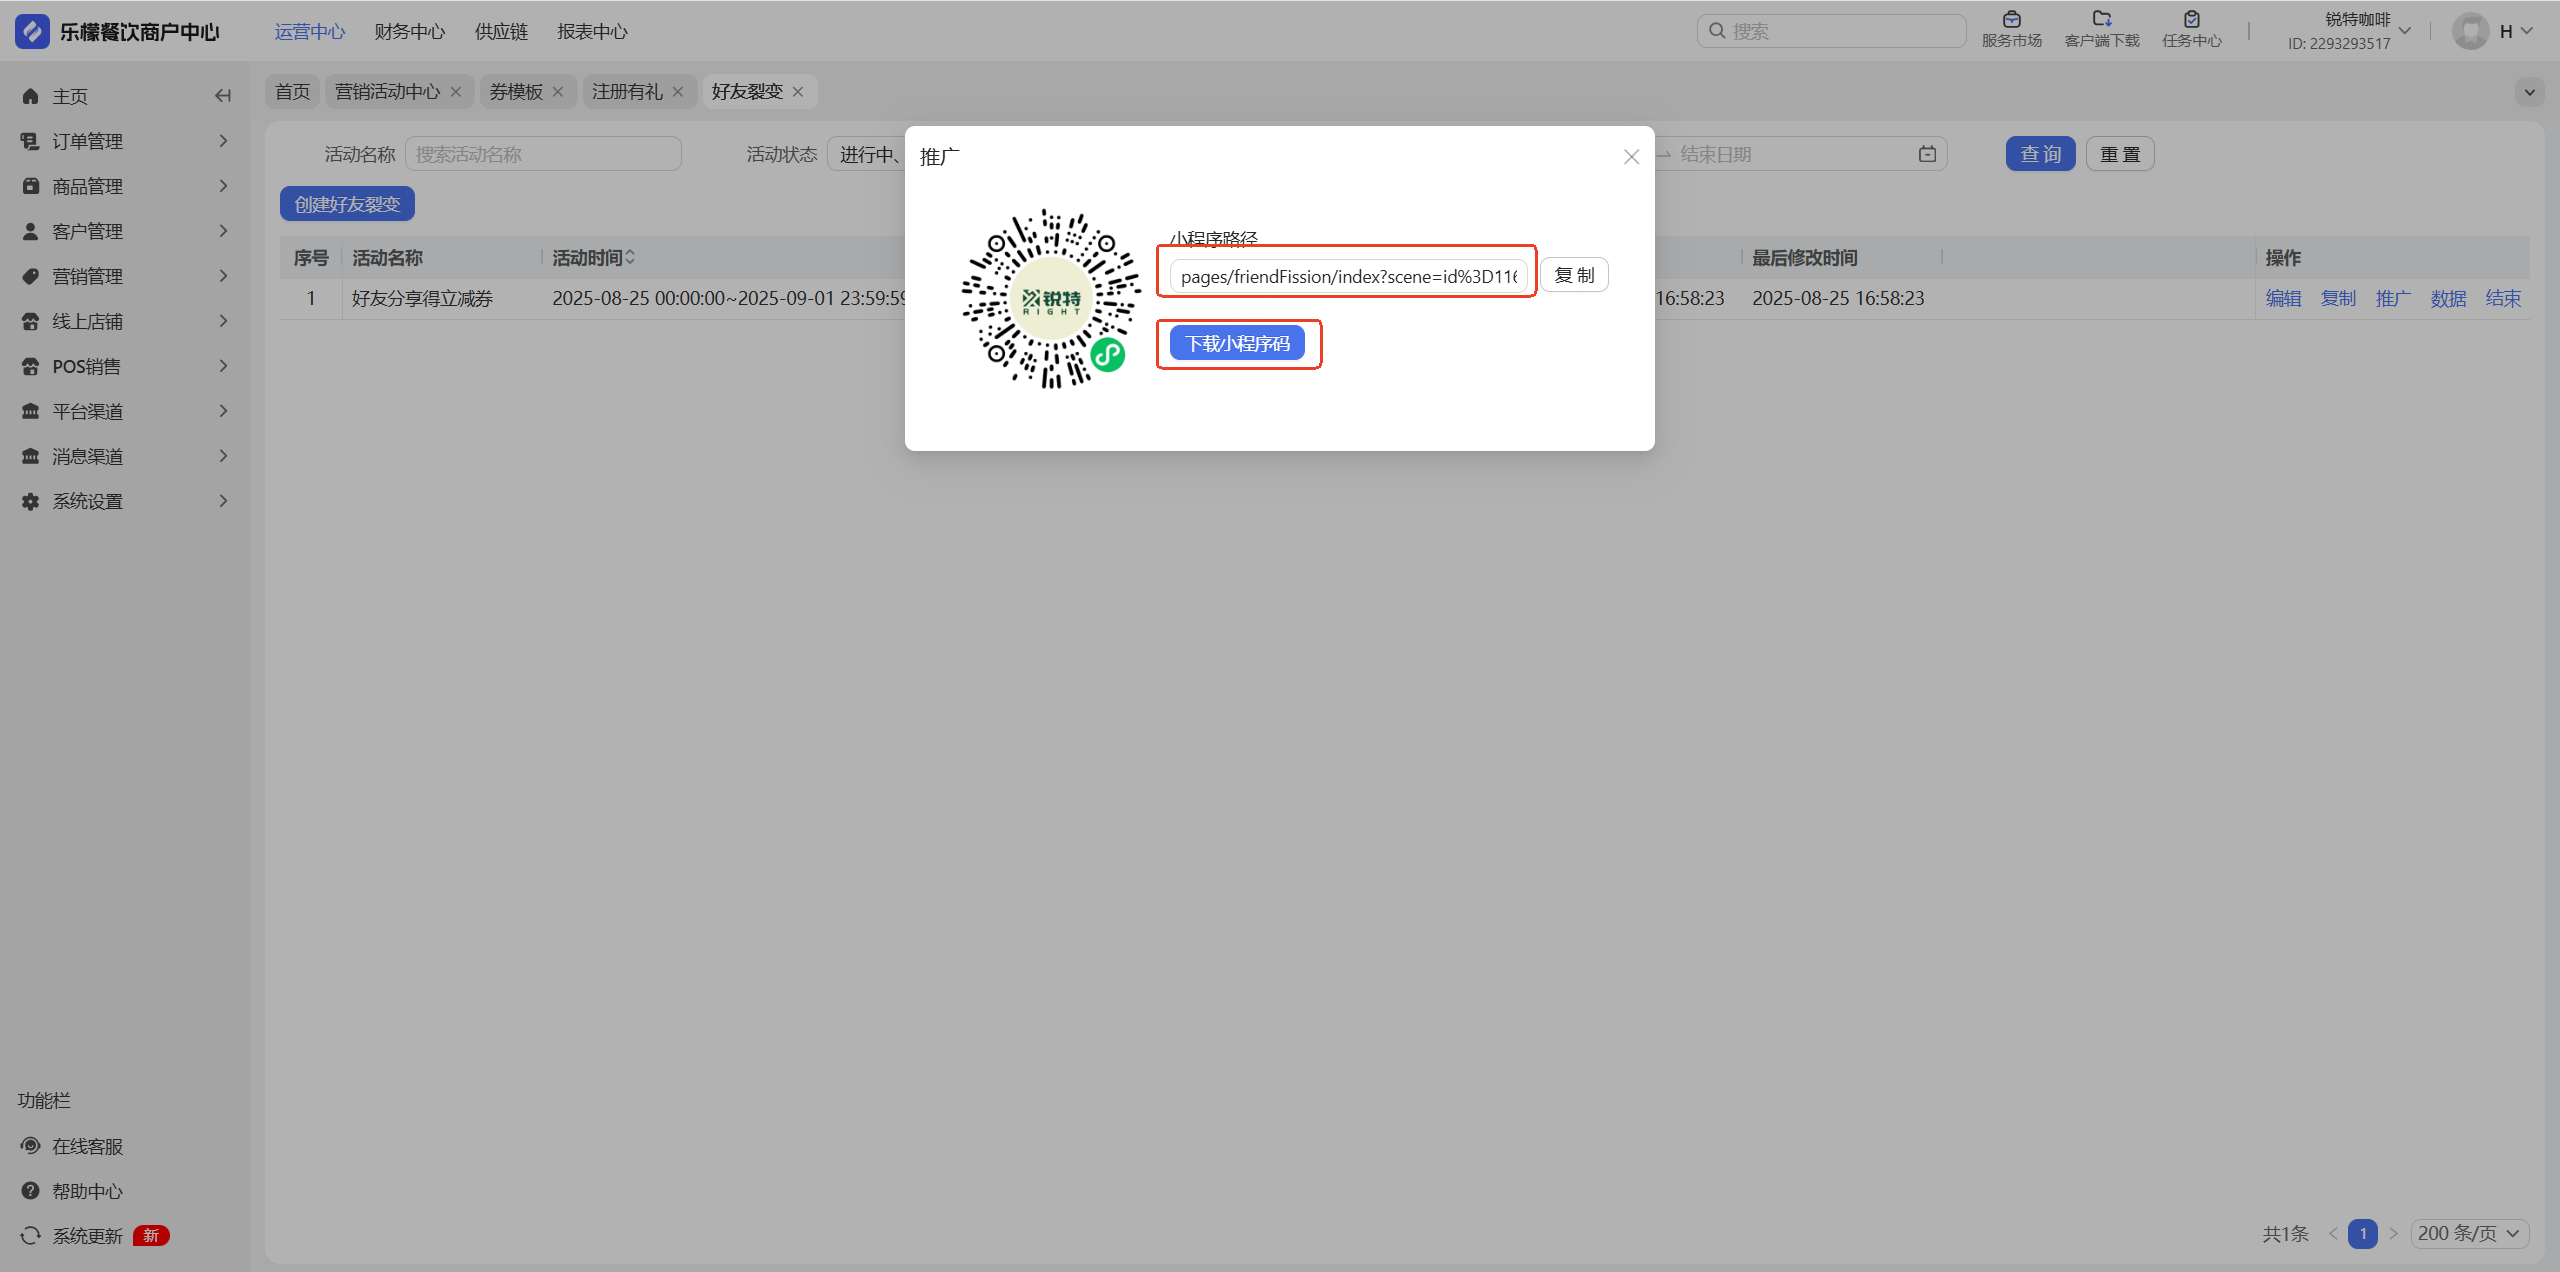This screenshot has height=1272, width=2560.
Task: Open the 服务市场 icon
Action: pyautogui.click(x=2012, y=19)
